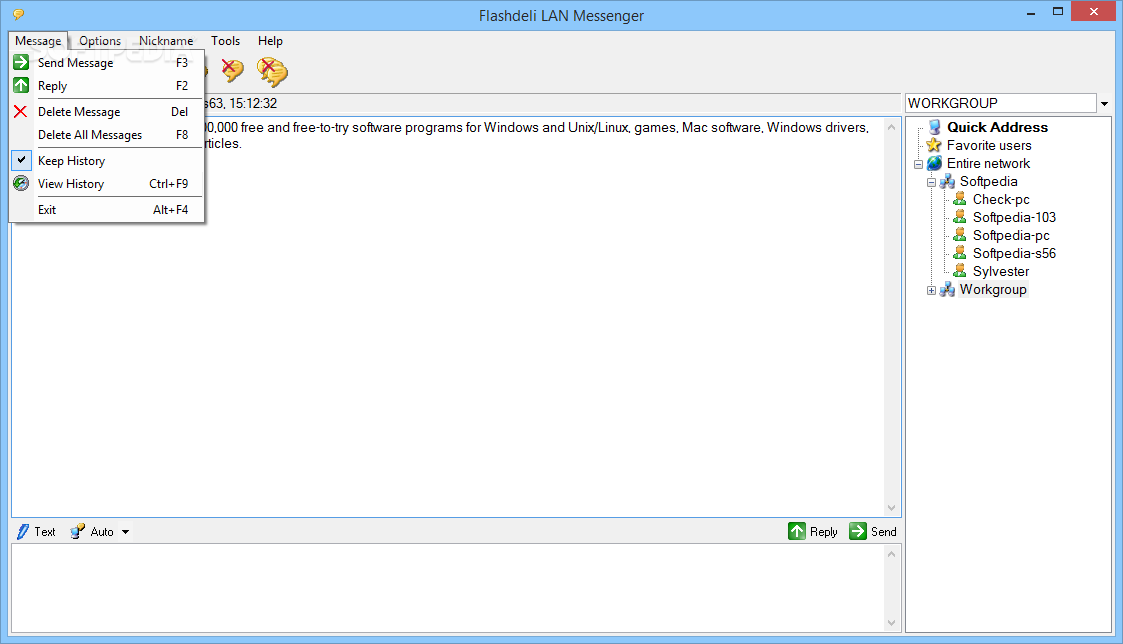Click the delete all messages toolbar icon
Image resolution: width=1123 pixels, height=644 pixels.
(x=272, y=71)
